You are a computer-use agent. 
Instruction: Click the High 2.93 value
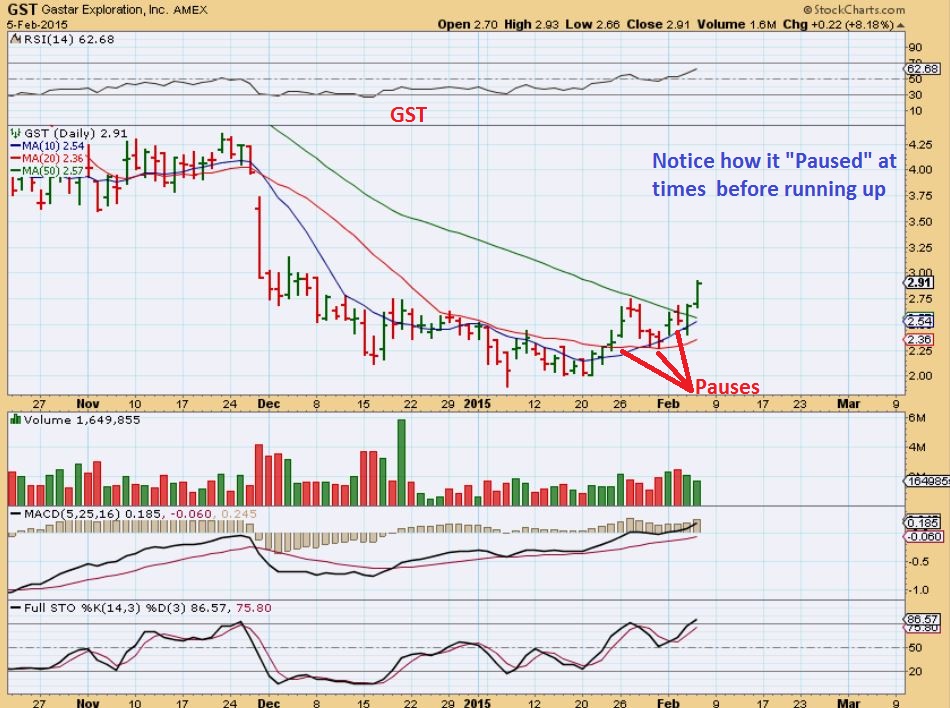click(531, 25)
